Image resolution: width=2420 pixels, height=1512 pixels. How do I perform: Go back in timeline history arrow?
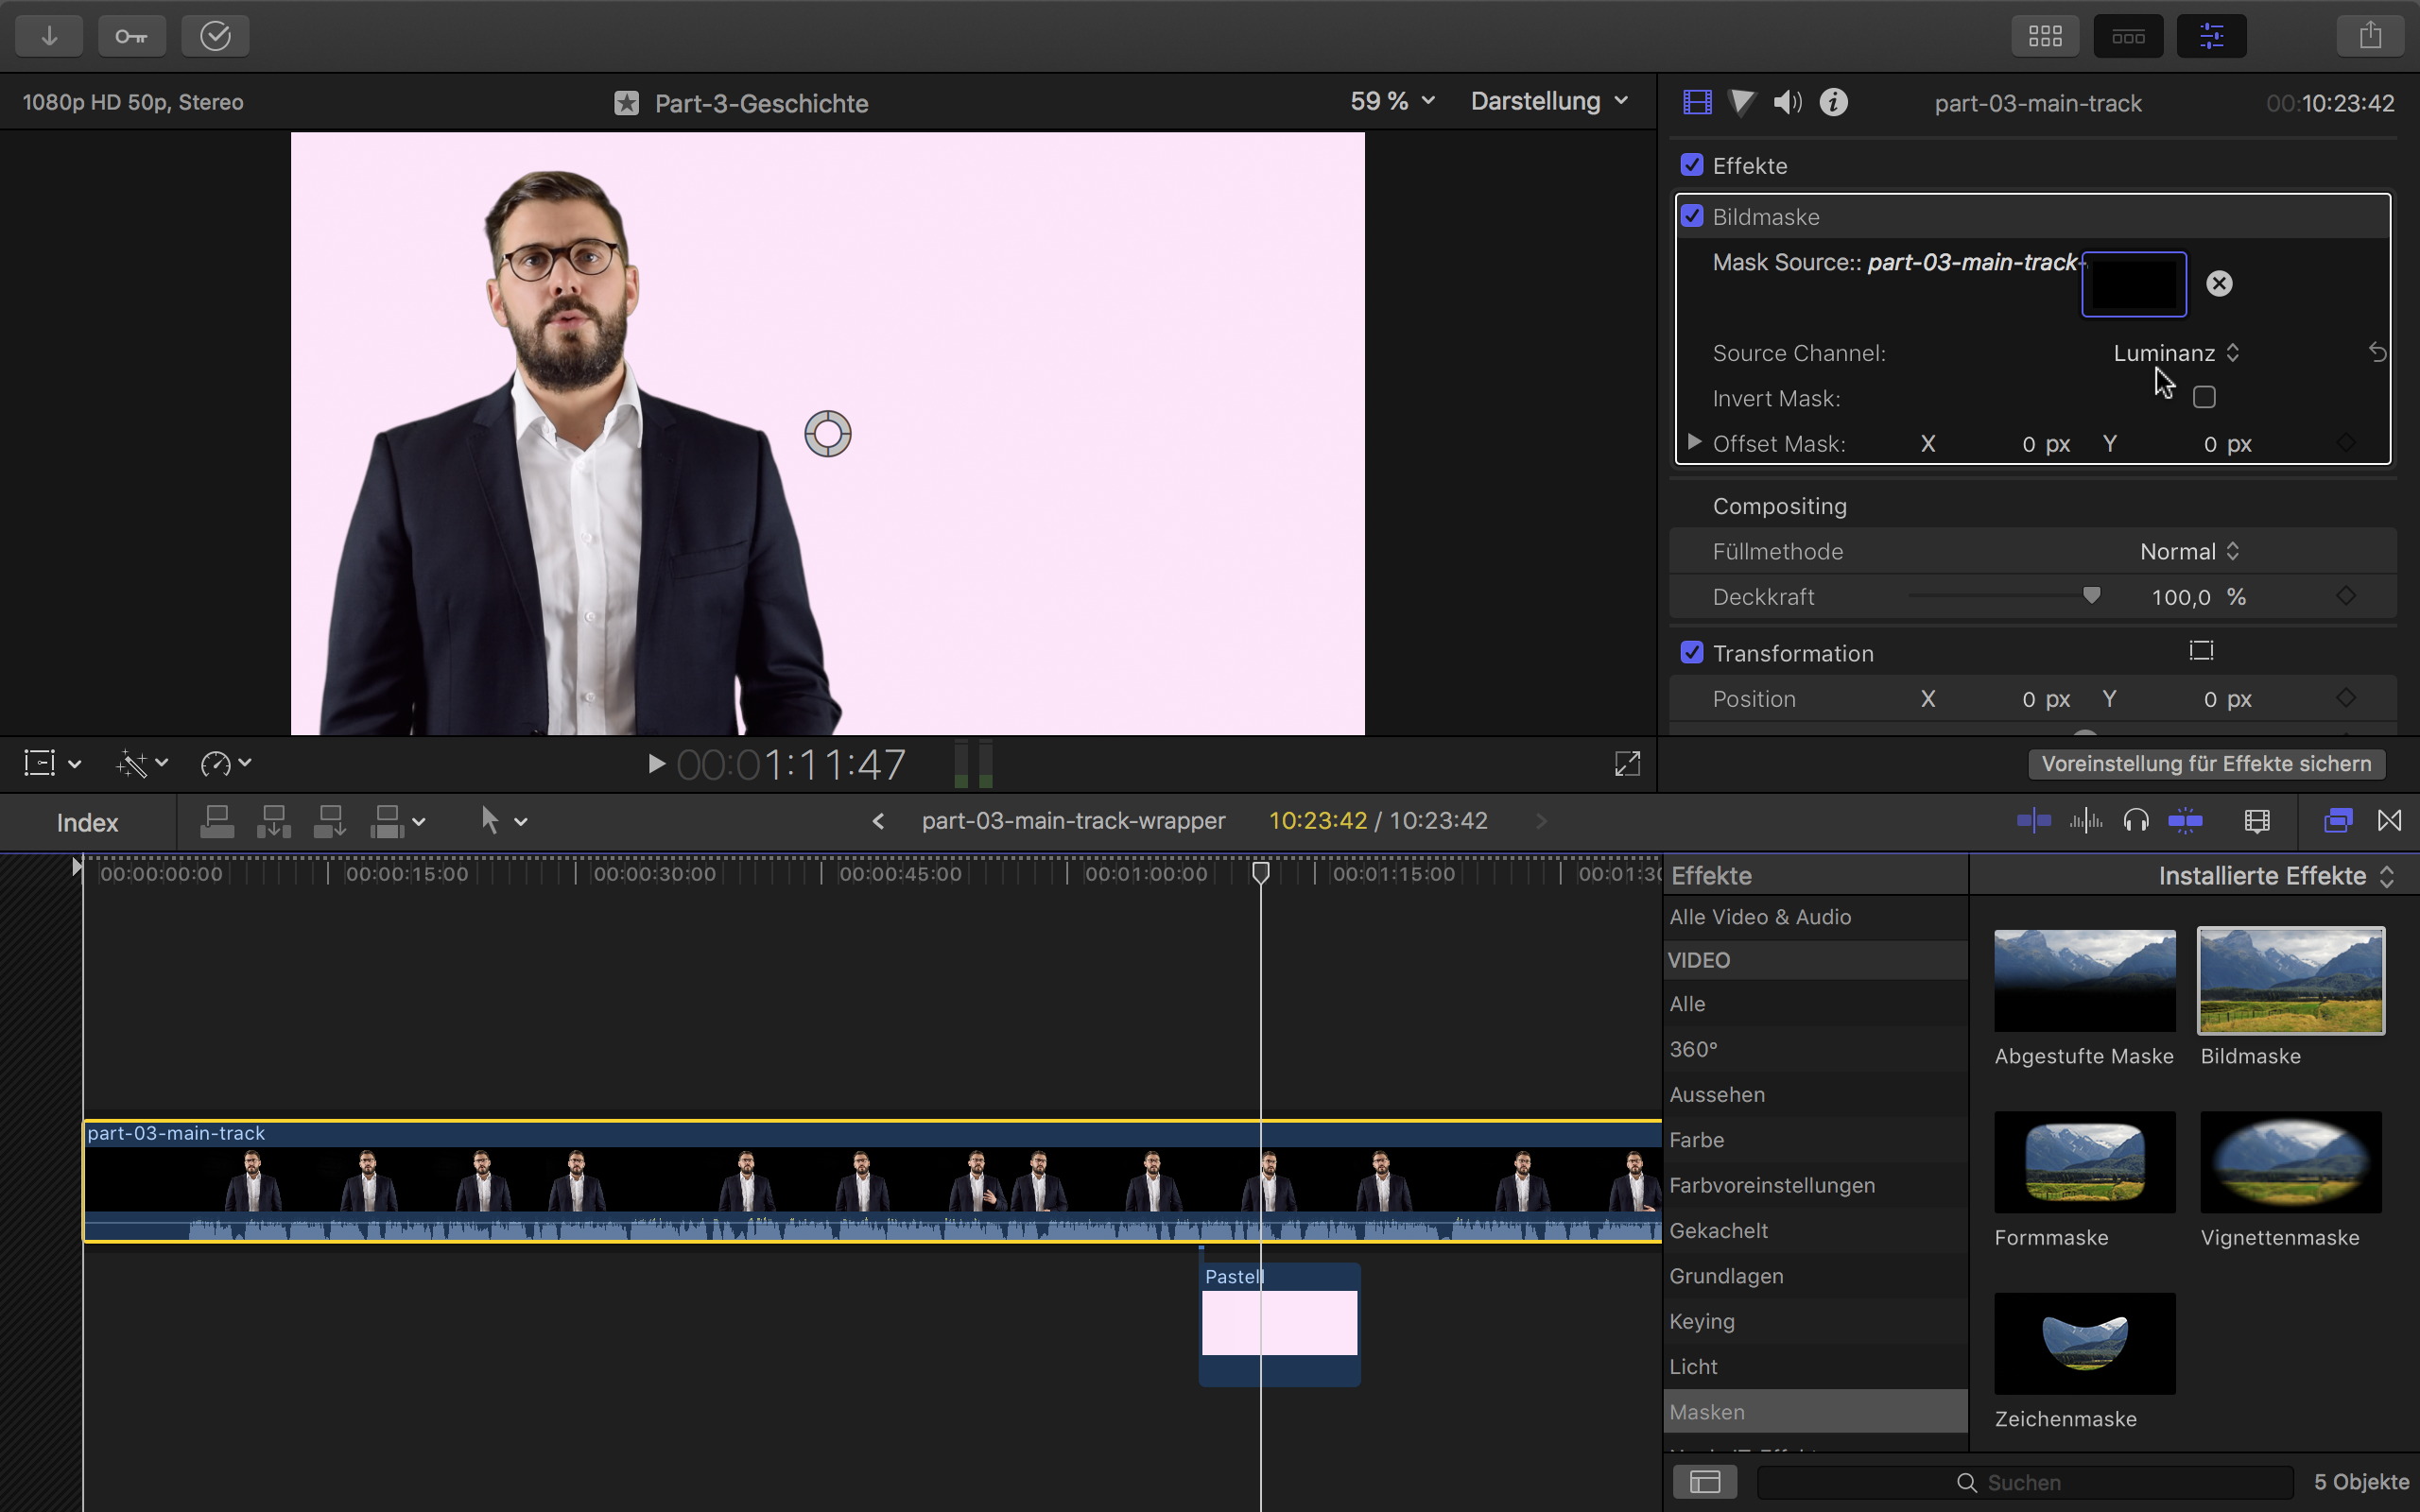point(878,821)
